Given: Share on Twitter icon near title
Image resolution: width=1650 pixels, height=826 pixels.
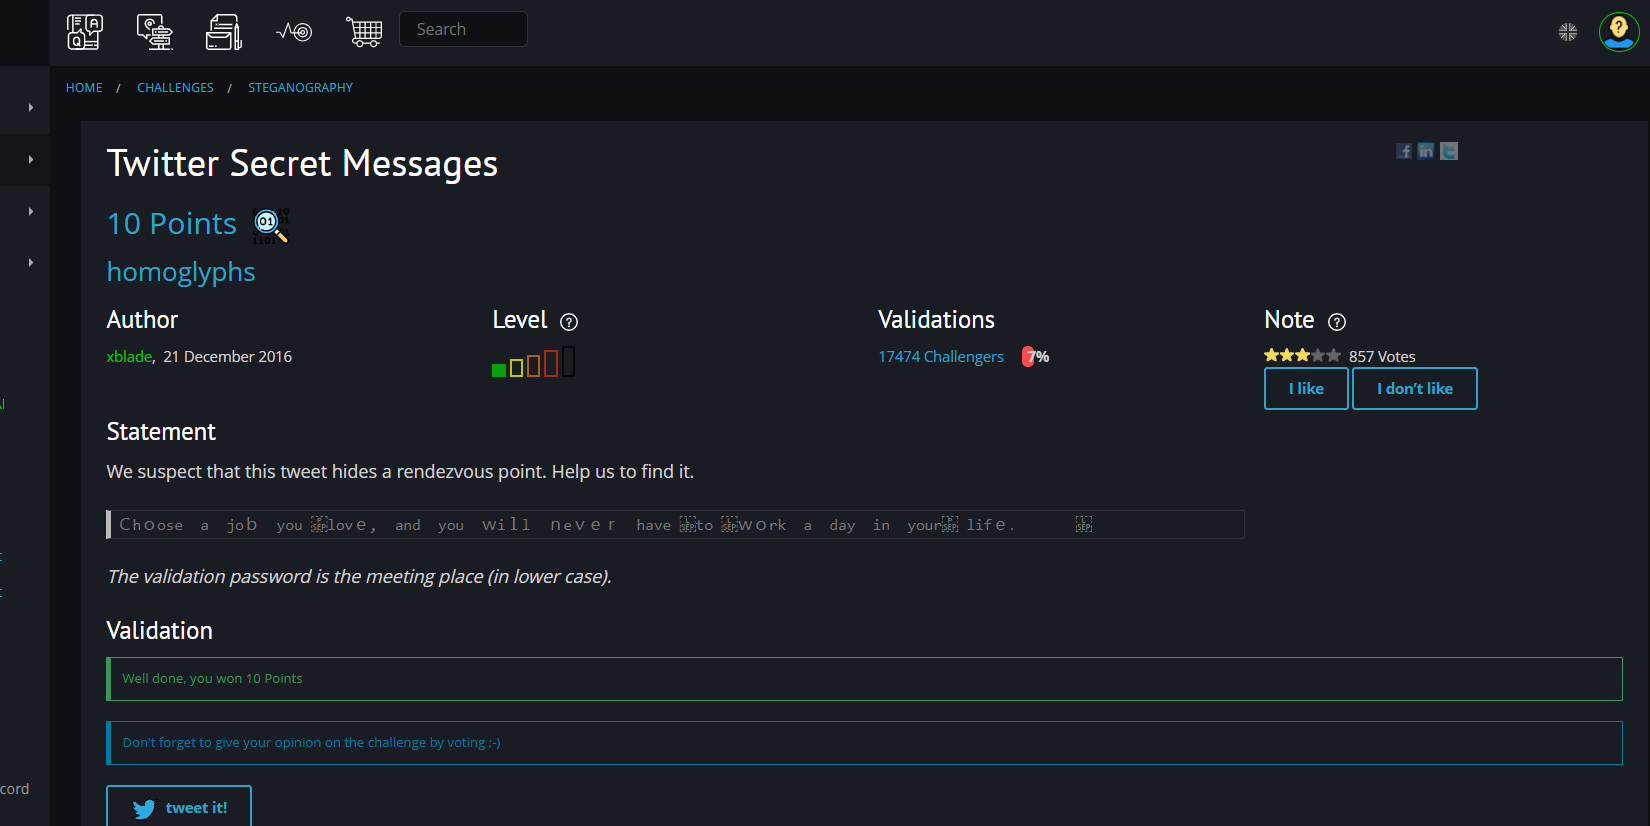Looking at the screenshot, I should (x=1449, y=151).
